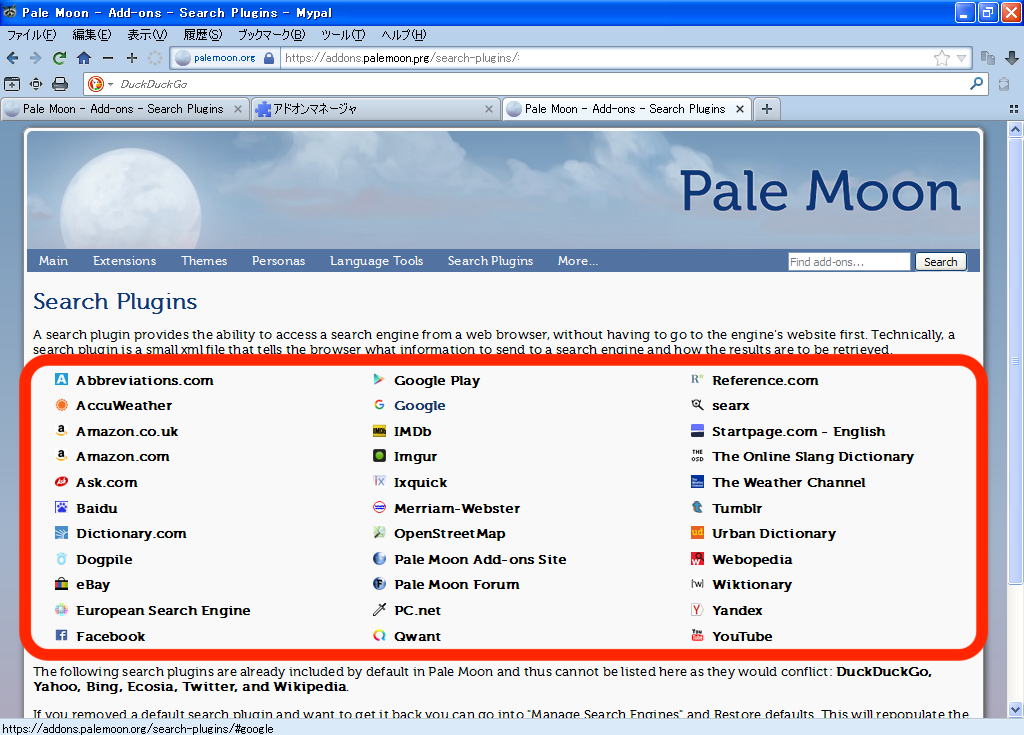This screenshot has height=735, width=1024.
Task: Open the ブックマーク(B) menu
Action: (x=271, y=35)
